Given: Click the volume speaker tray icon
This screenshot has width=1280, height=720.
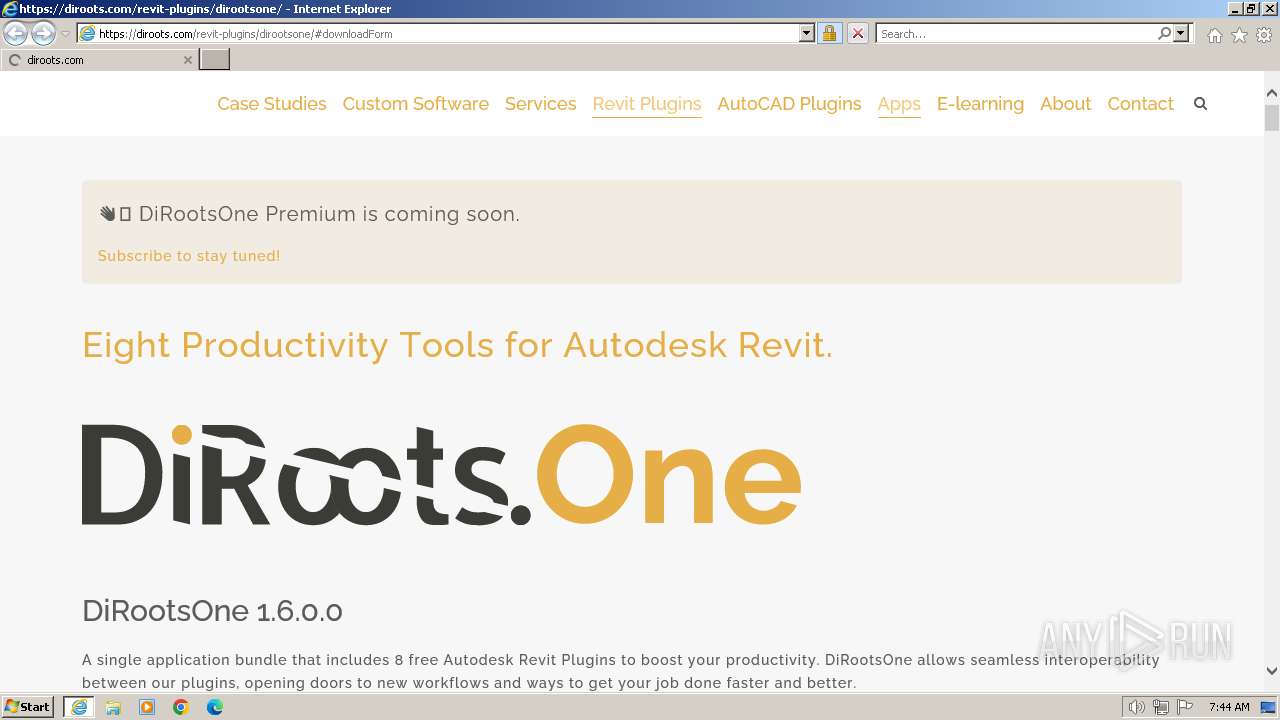Looking at the screenshot, I should (1136, 707).
